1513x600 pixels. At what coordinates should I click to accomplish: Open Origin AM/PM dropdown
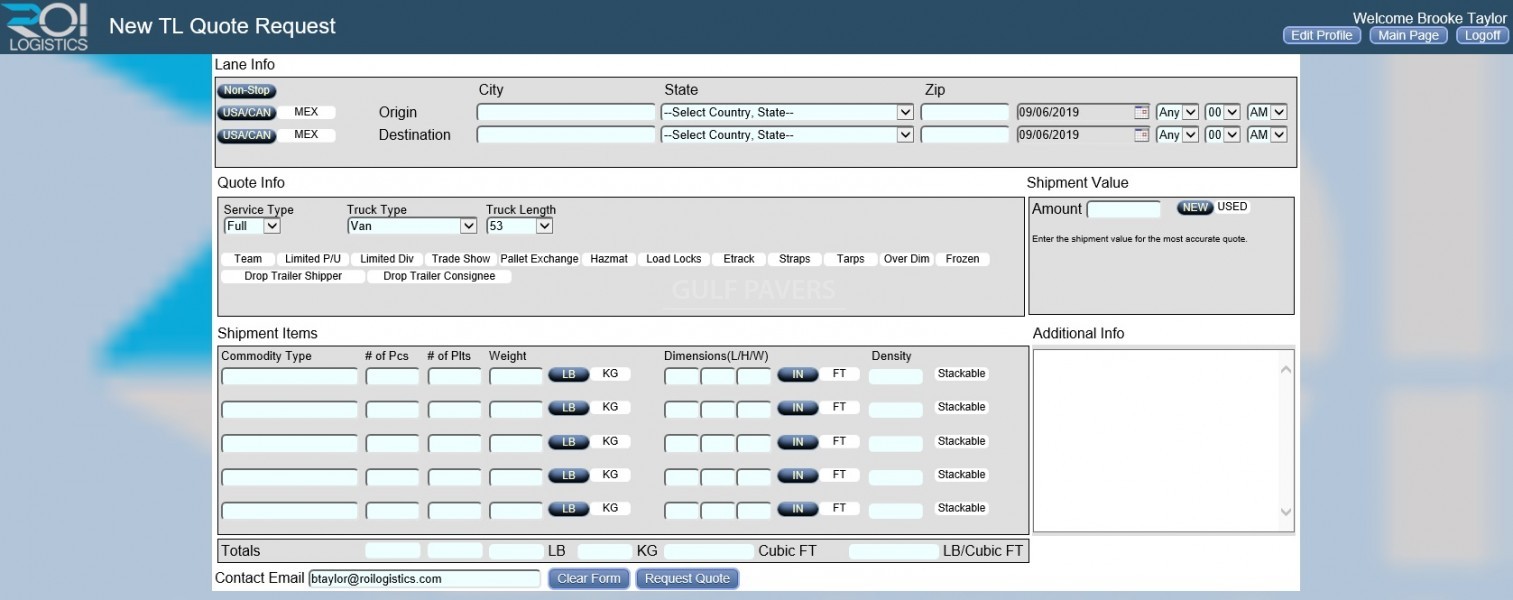(1267, 112)
